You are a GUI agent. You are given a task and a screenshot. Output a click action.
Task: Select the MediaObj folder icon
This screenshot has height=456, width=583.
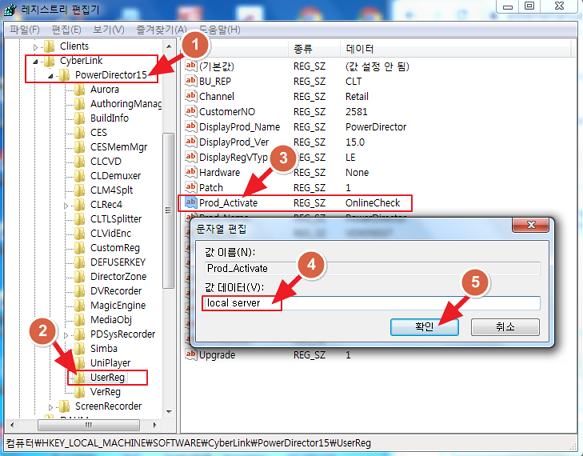tap(79, 320)
